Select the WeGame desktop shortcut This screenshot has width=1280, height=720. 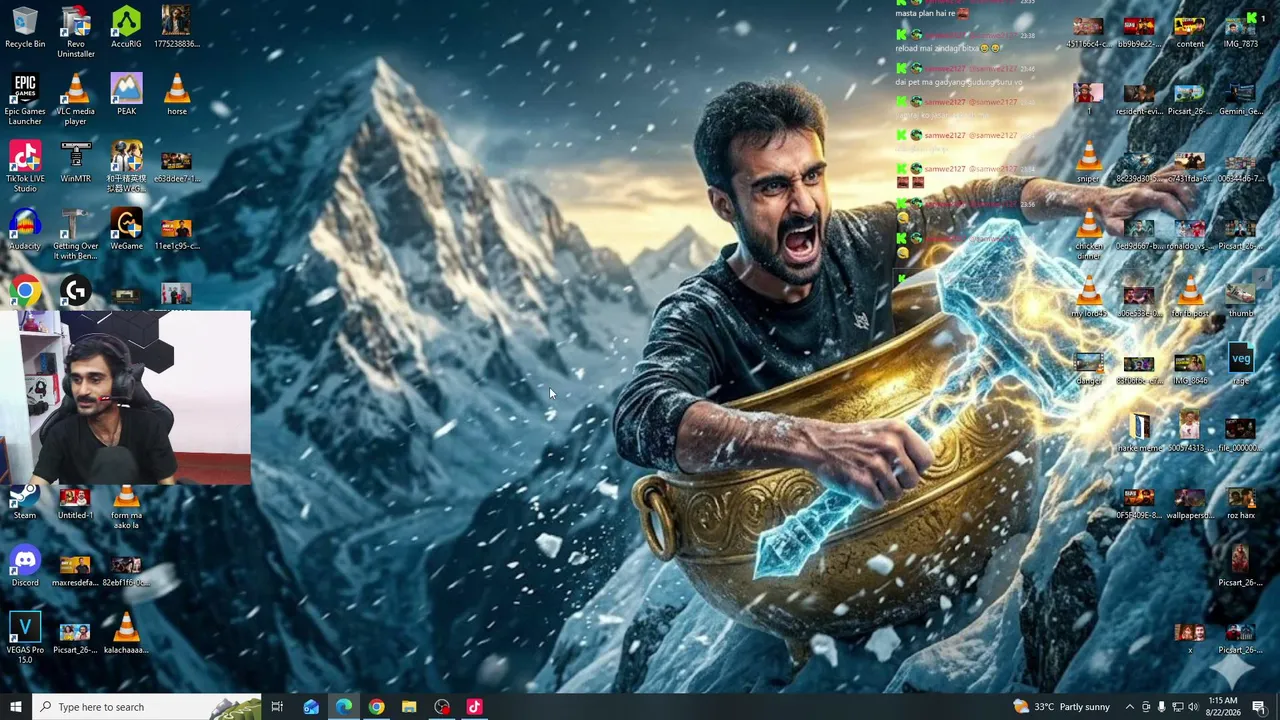[126, 229]
